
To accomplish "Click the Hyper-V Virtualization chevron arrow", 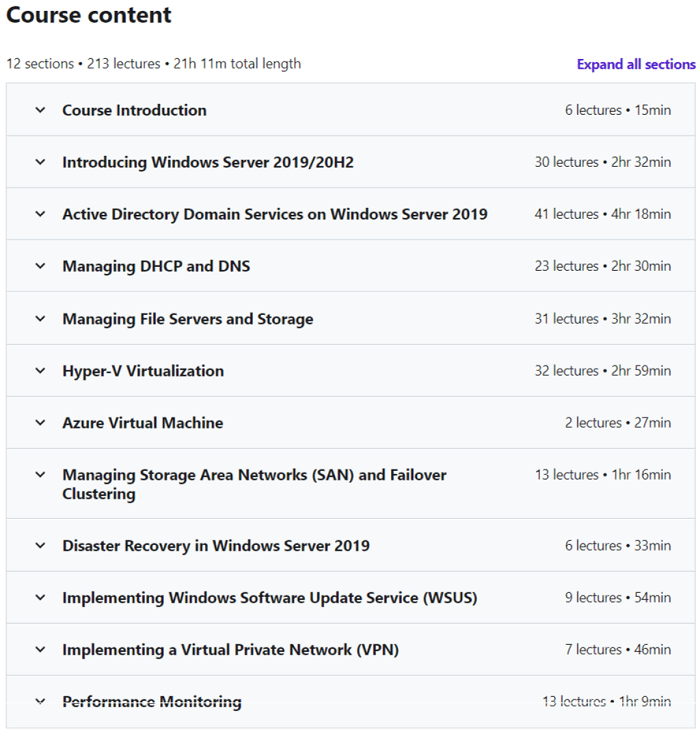I will pos(40,371).
